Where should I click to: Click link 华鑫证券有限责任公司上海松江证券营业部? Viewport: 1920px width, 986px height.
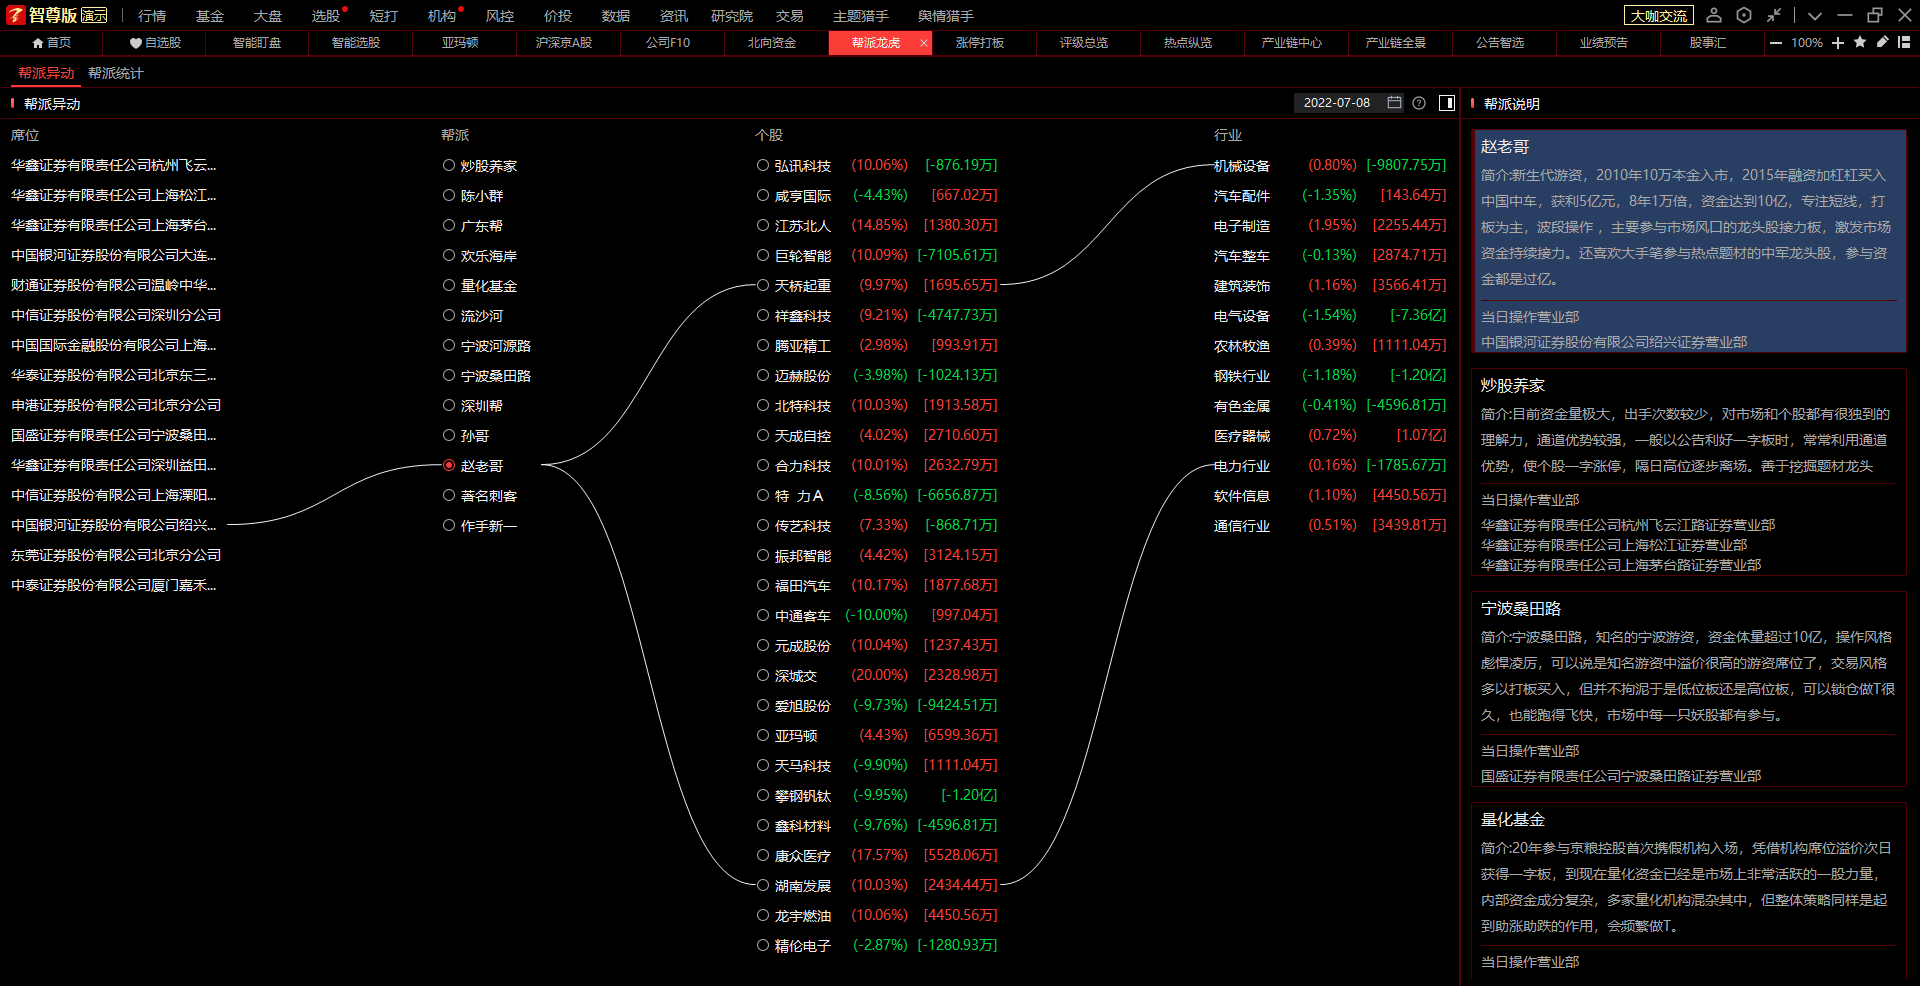click(x=1614, y=545)
